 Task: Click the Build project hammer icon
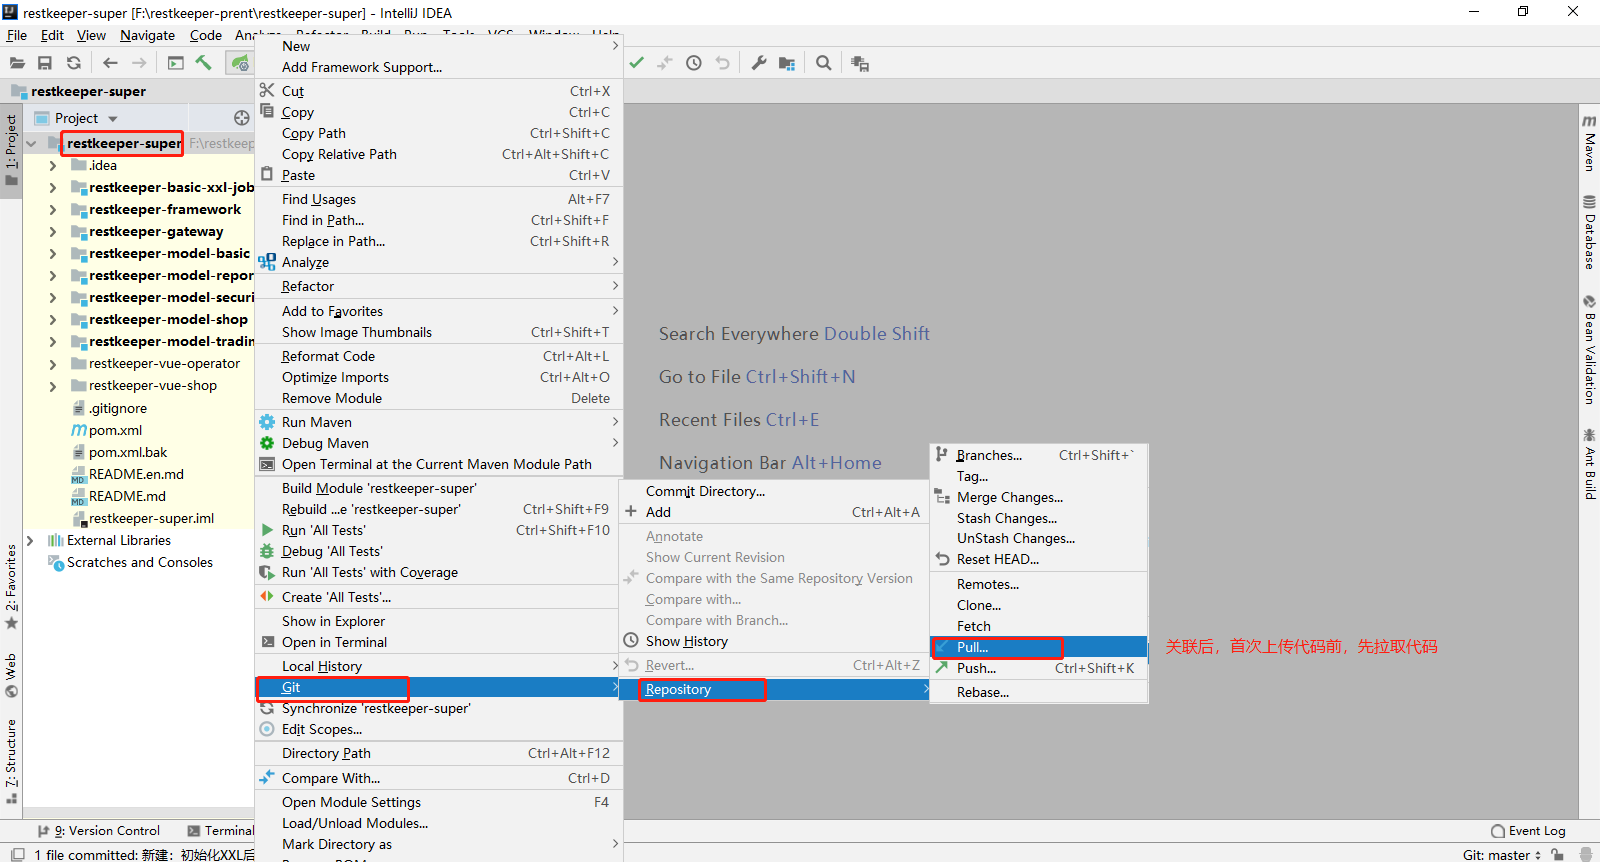pos(204,63)
